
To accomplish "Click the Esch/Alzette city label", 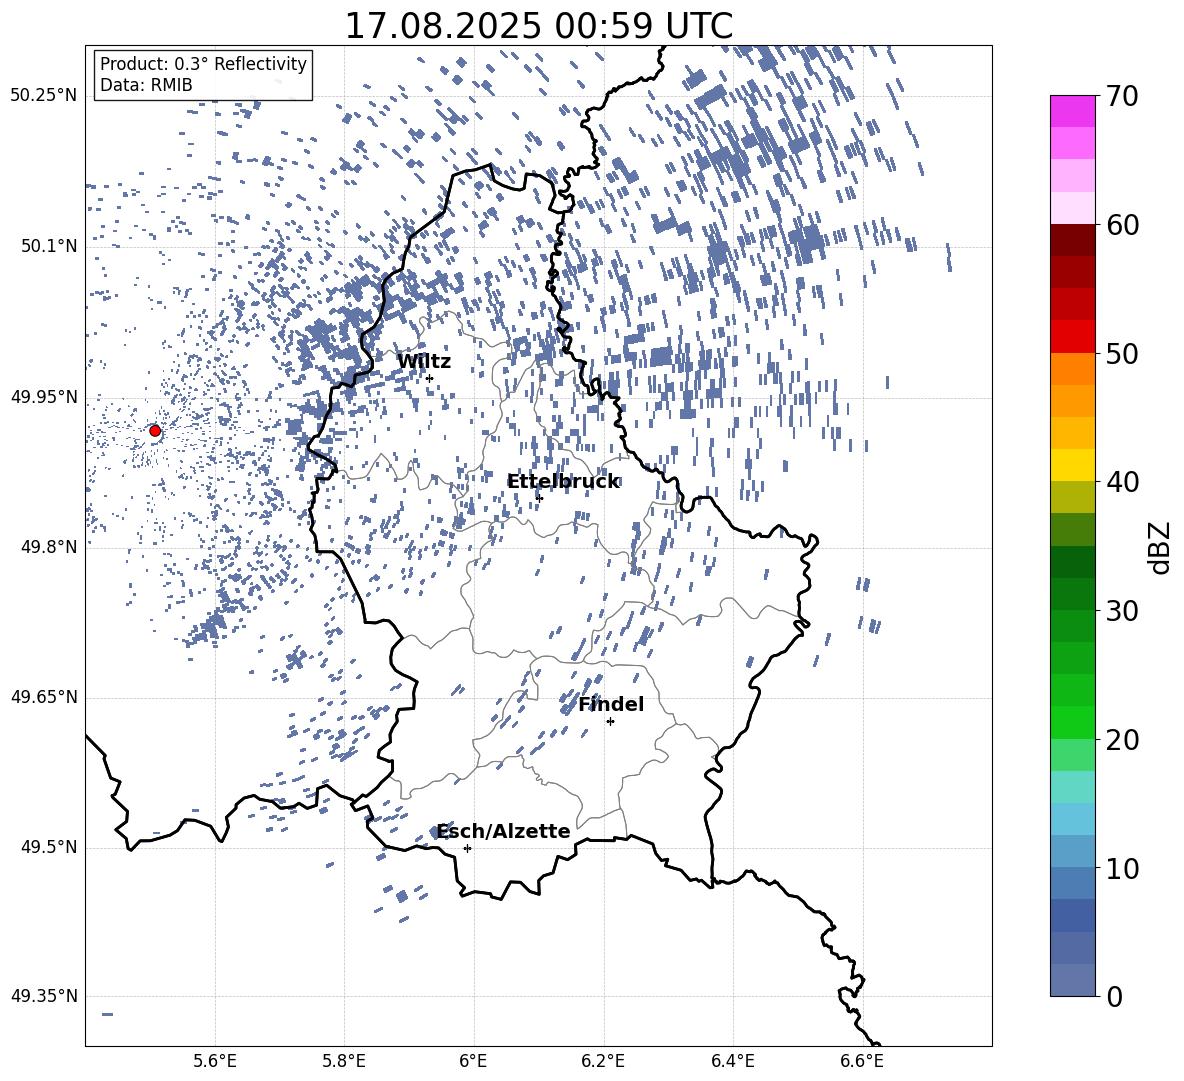I will [x=504, y=831].
